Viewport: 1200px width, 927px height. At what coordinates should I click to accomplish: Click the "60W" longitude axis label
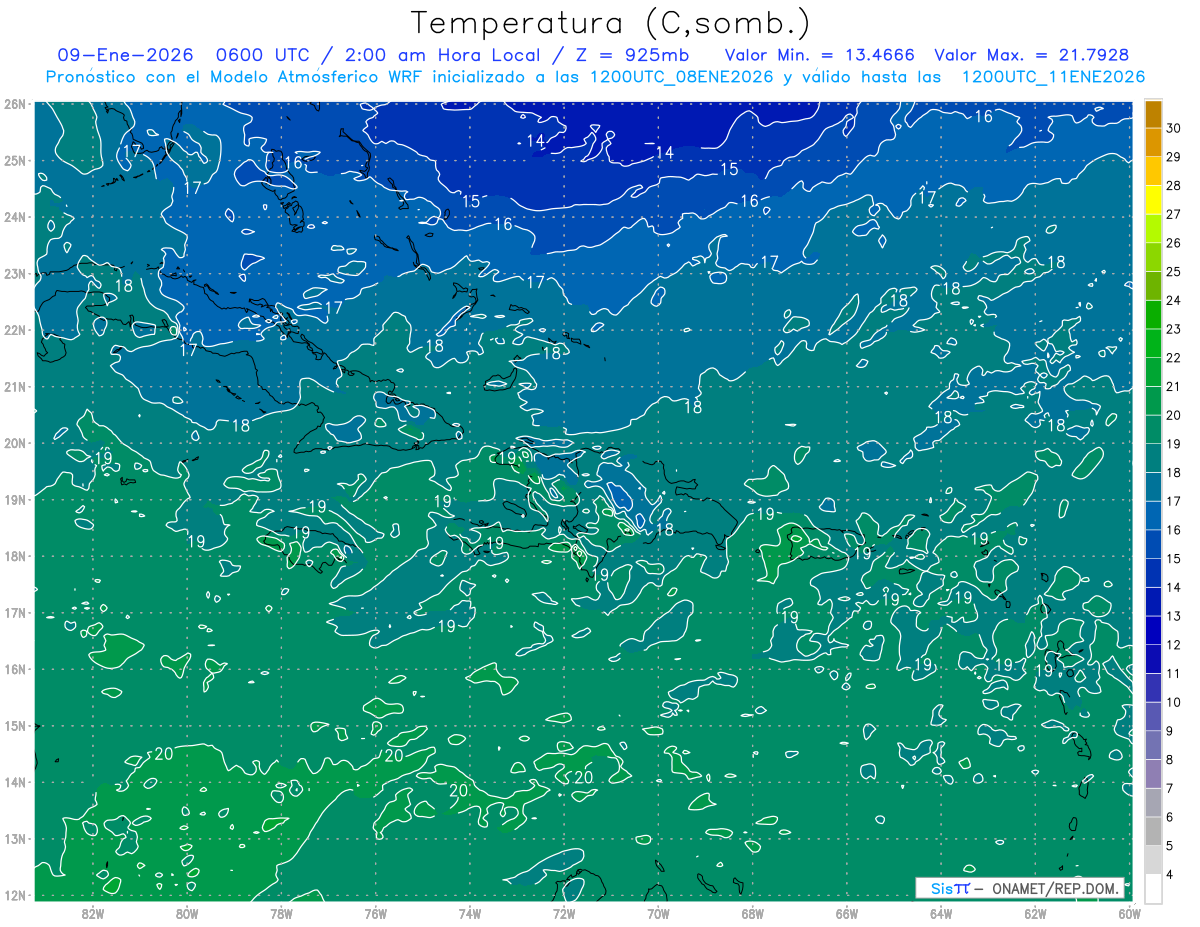click(1129, 913)
